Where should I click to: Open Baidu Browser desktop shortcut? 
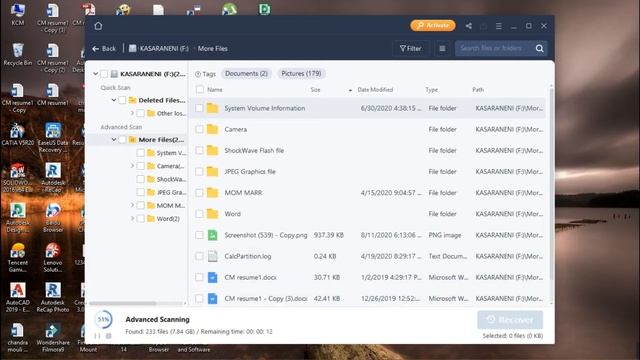(53, 218)
